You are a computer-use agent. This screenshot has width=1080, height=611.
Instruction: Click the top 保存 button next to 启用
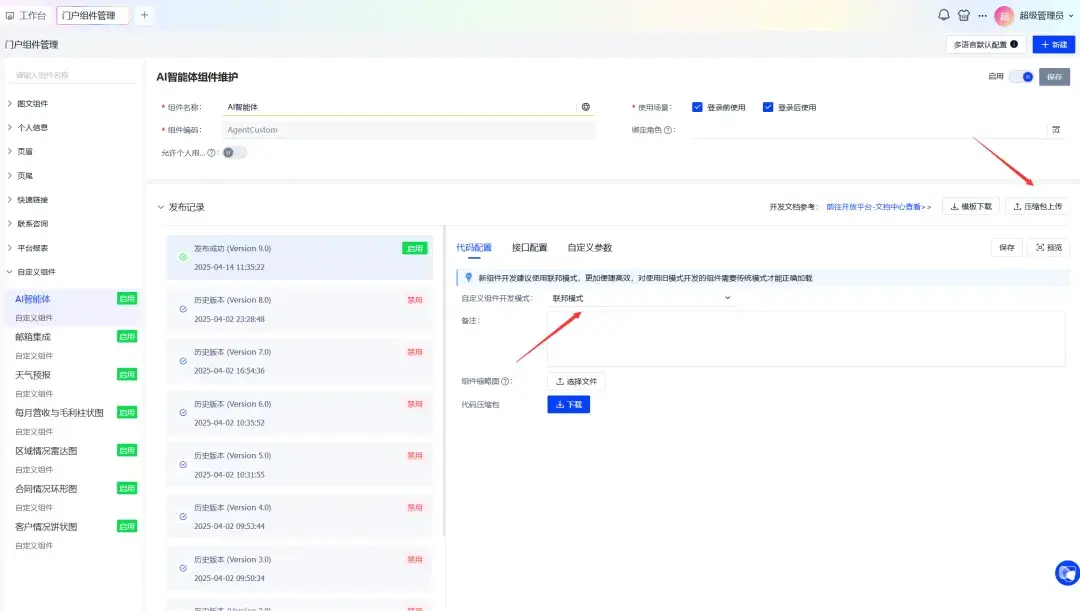(1055, 76)
